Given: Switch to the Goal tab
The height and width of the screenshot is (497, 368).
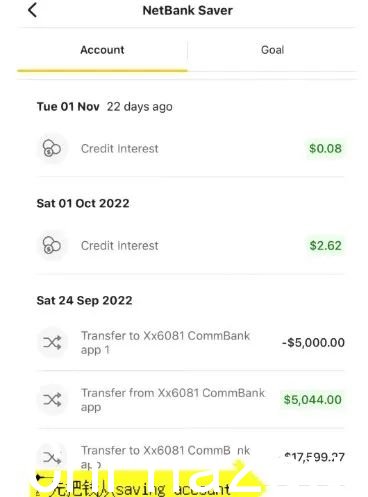Looking at the screenshot, I should 273,50.
